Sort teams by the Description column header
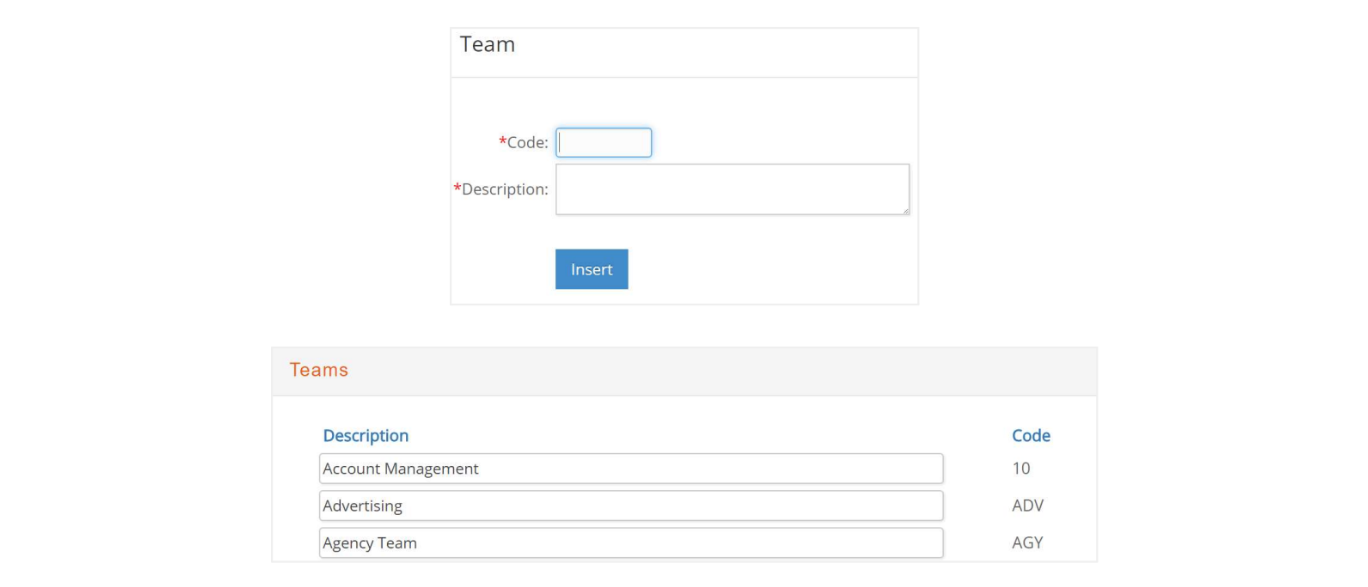1368x587 pixels. [x=365, y=435]
